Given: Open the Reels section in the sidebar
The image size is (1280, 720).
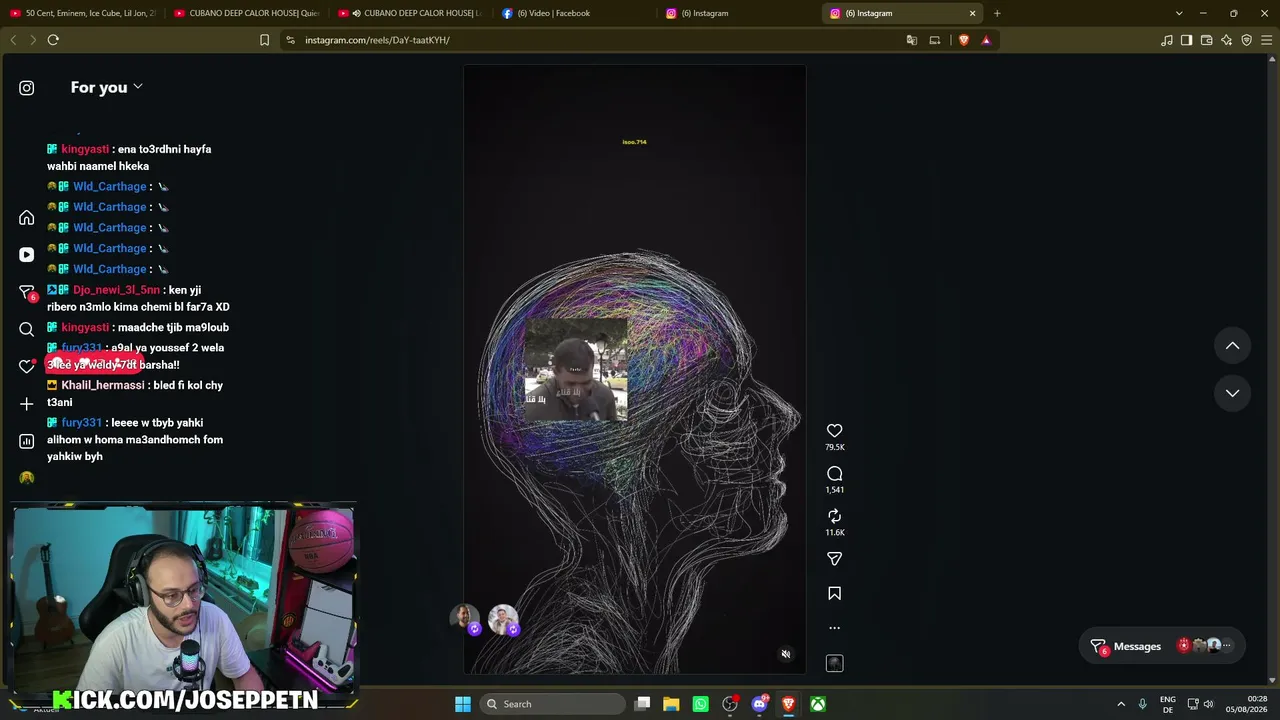Looking at the screenshot, I should pyautogui.click(x=27, y=255).
